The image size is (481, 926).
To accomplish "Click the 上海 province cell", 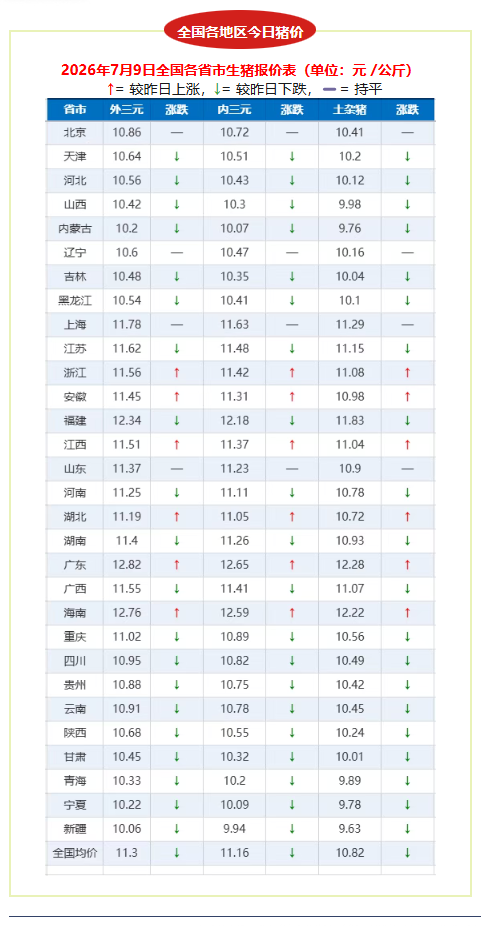I will coord(75,325).
